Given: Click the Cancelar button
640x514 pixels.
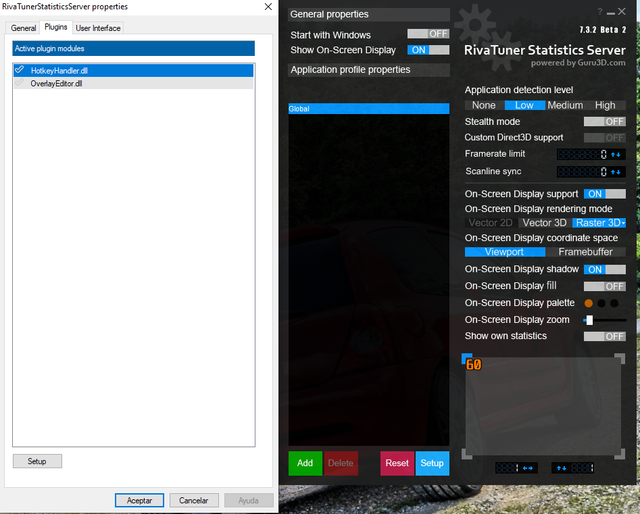Looking at the screenshot, I should pyautogui.click(x=194, y=501).
